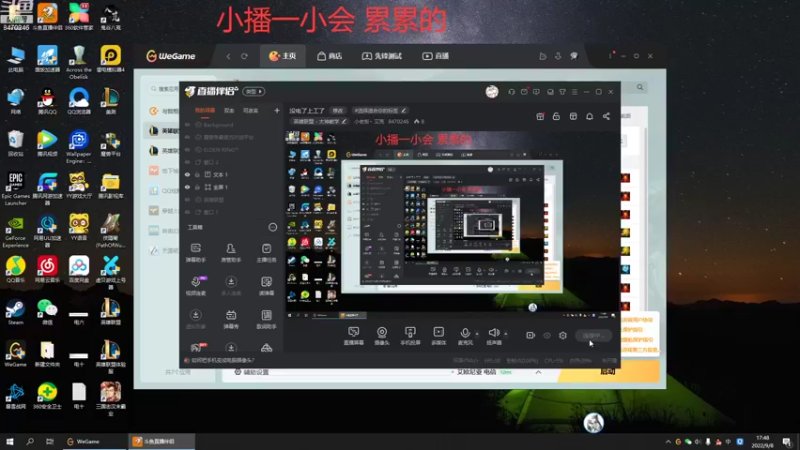Image resolution: width=800 pixels, height=450 pixels.
Task: Hide the 全屏 1 source
Action: (187, 187)
